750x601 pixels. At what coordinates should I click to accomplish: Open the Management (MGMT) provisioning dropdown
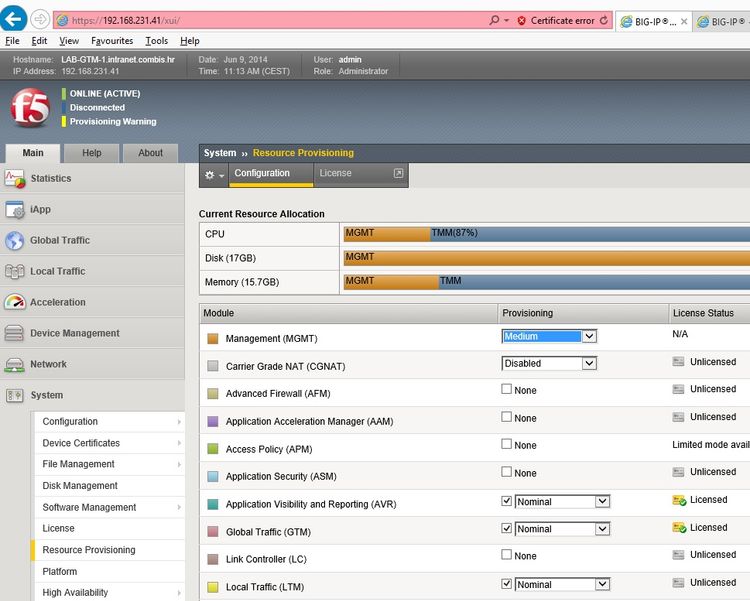549,336
